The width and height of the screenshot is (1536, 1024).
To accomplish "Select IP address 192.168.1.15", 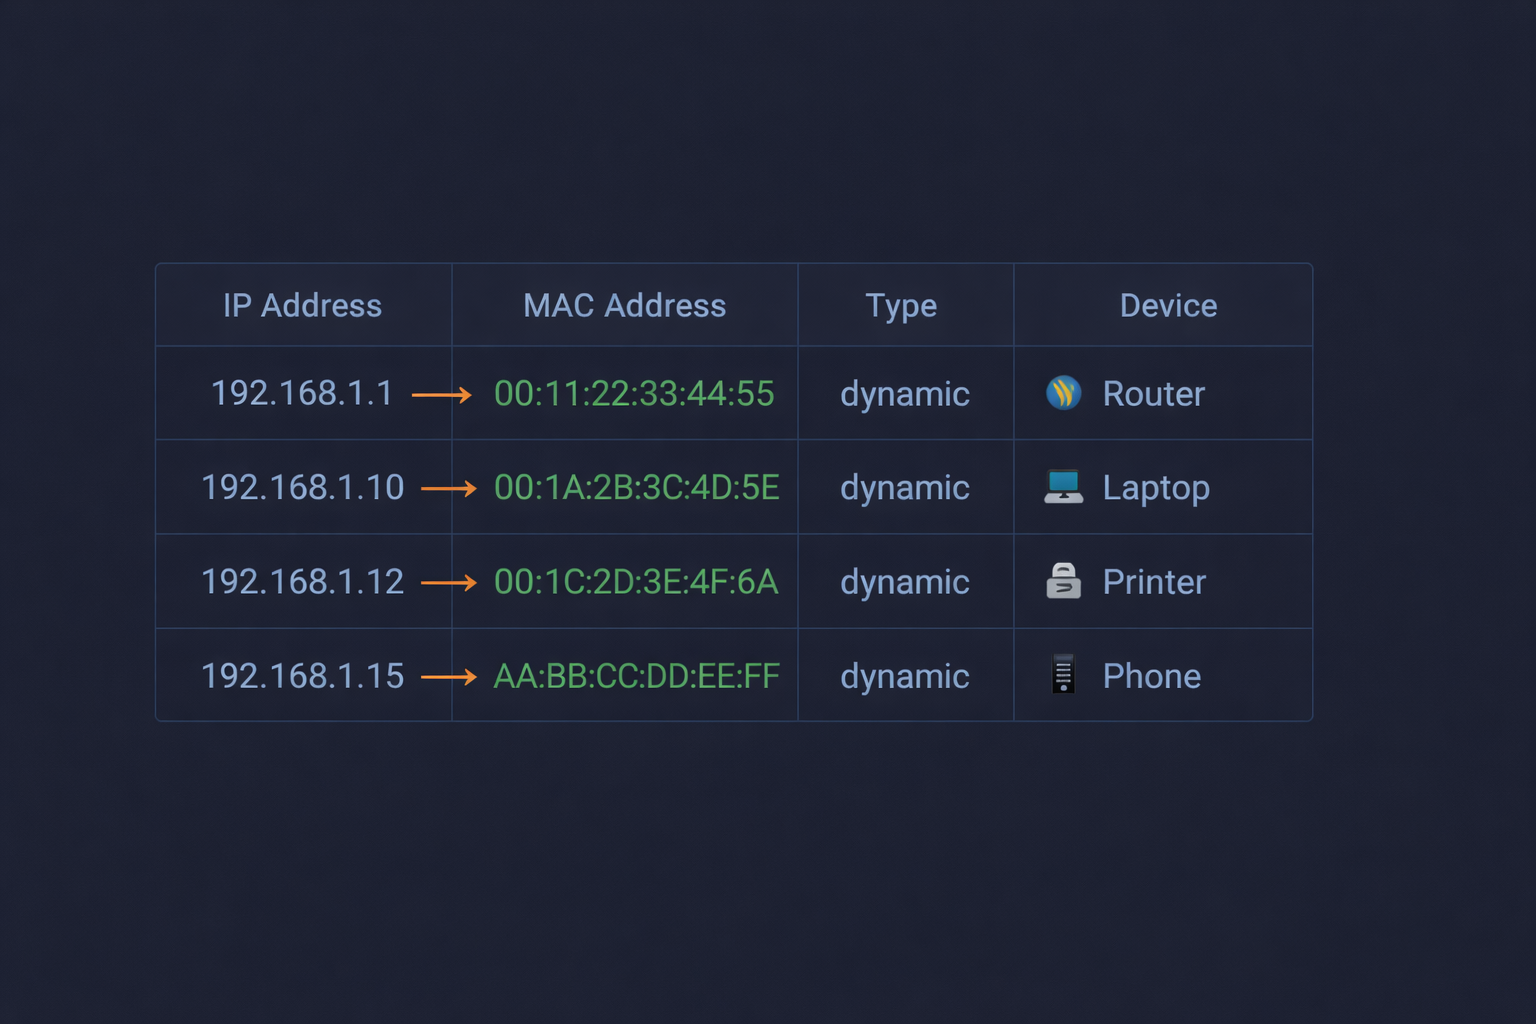I will [302, 676].
